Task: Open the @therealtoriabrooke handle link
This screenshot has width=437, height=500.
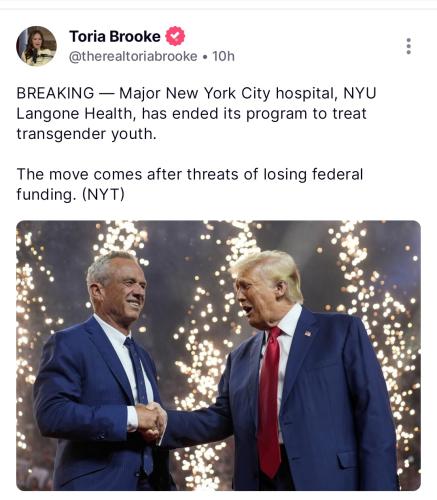Action: tap(133, 56)
